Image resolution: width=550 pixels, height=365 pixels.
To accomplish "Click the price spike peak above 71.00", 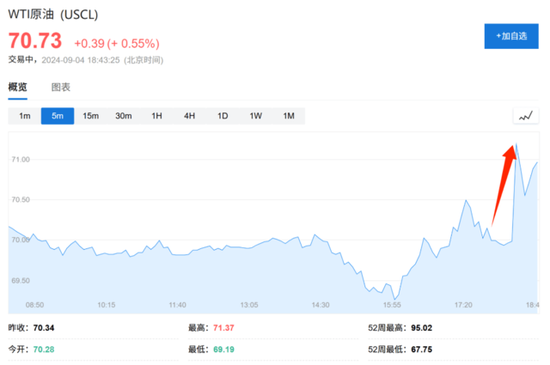I will point(516,144).
